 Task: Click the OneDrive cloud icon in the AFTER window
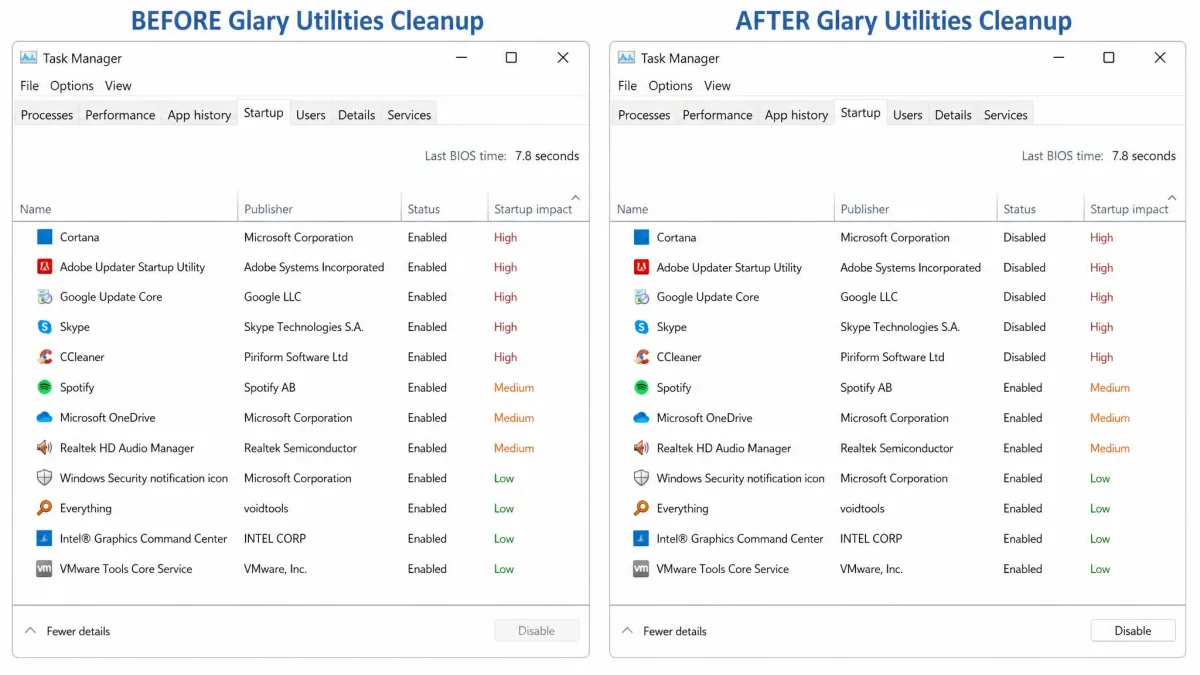tap(641, 418)
